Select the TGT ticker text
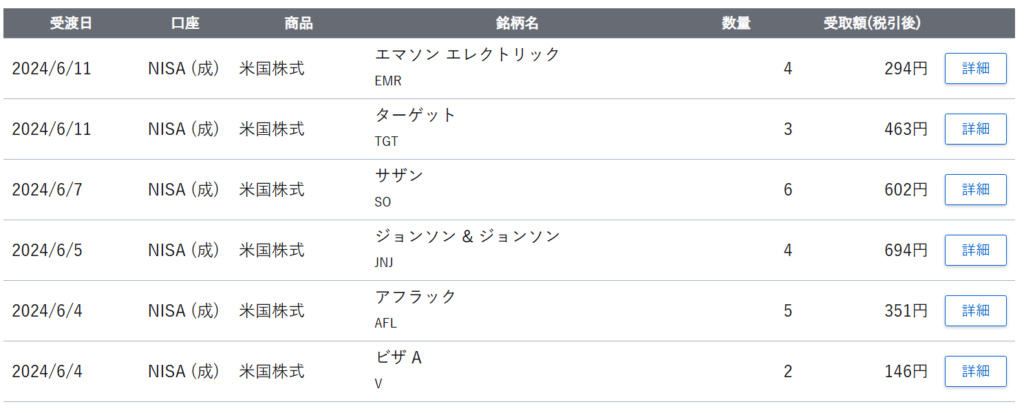Image resolution: width=1024 pixels, height=413 pixels. 386,142
